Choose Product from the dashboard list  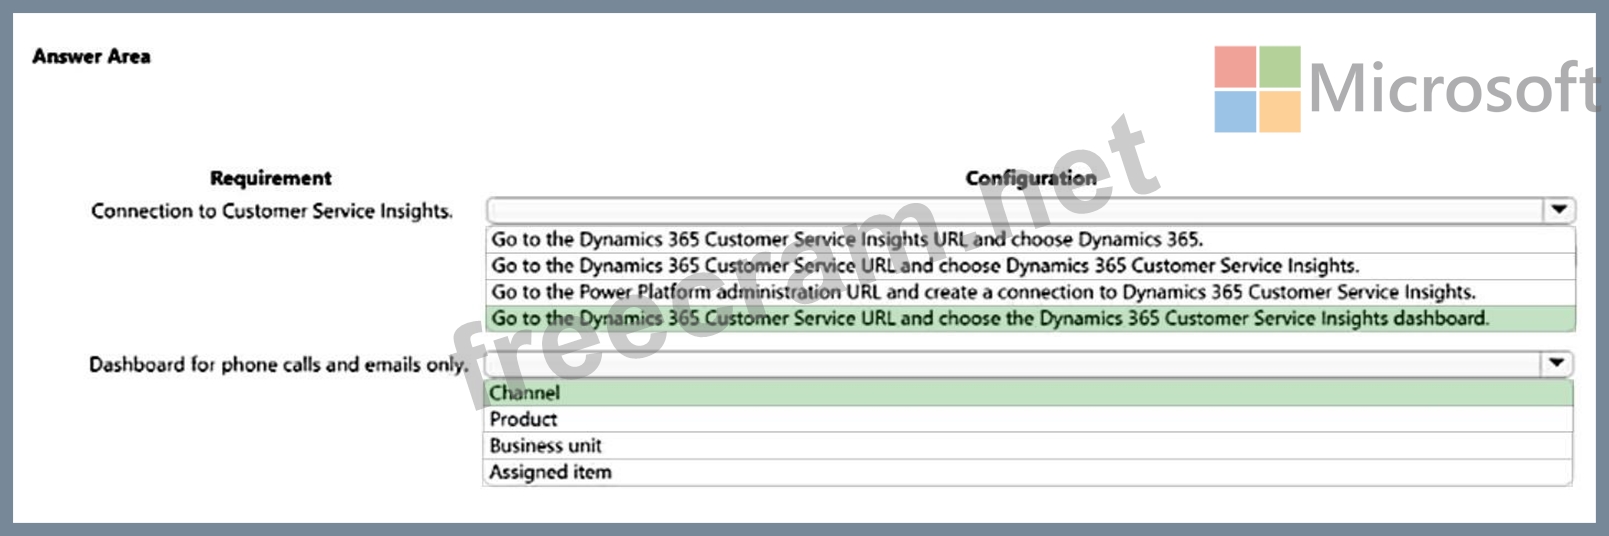click(523, 419)
